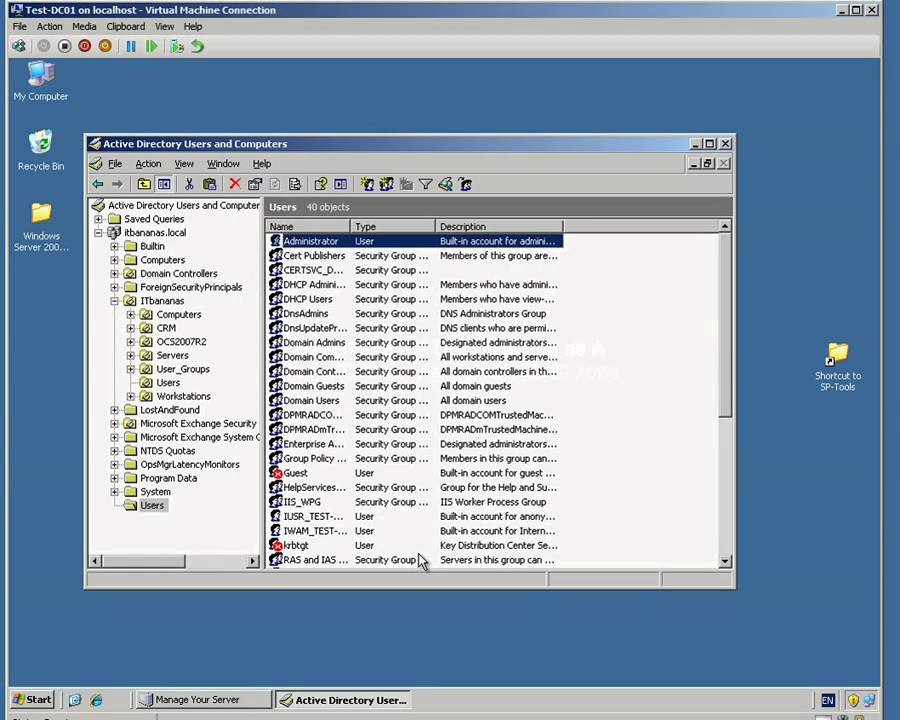900x720 pixels.
Task: Sort the list by the Type column header
Action: point(393,226)
